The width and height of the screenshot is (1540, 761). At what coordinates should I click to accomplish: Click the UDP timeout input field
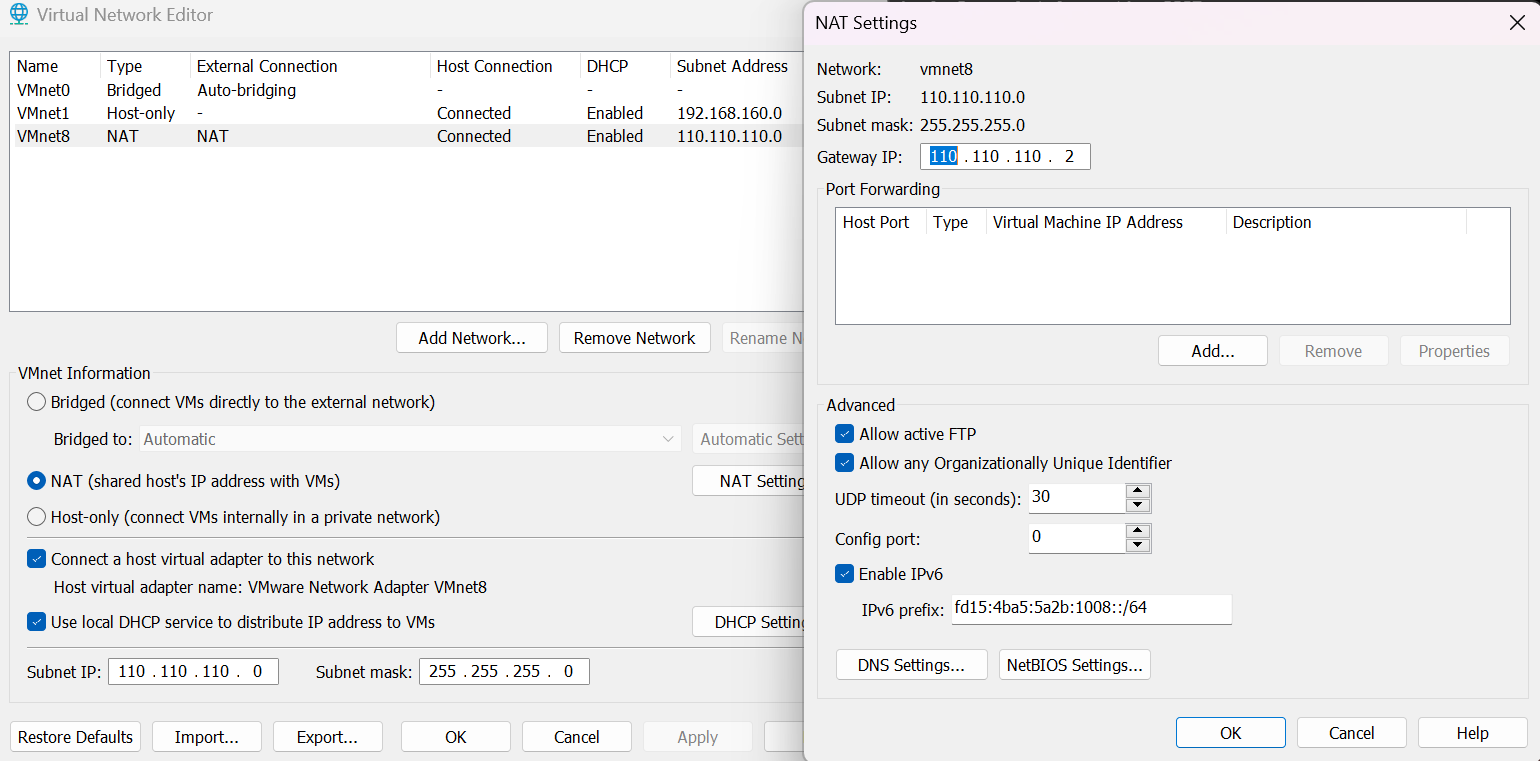pos(1077,497)
